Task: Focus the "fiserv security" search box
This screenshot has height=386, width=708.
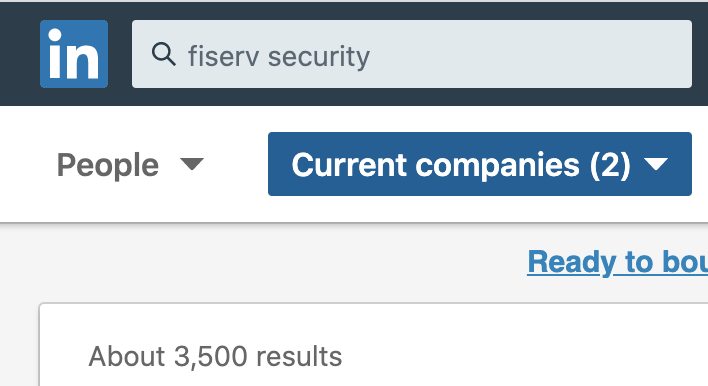Action: click(x=412, y=54)
